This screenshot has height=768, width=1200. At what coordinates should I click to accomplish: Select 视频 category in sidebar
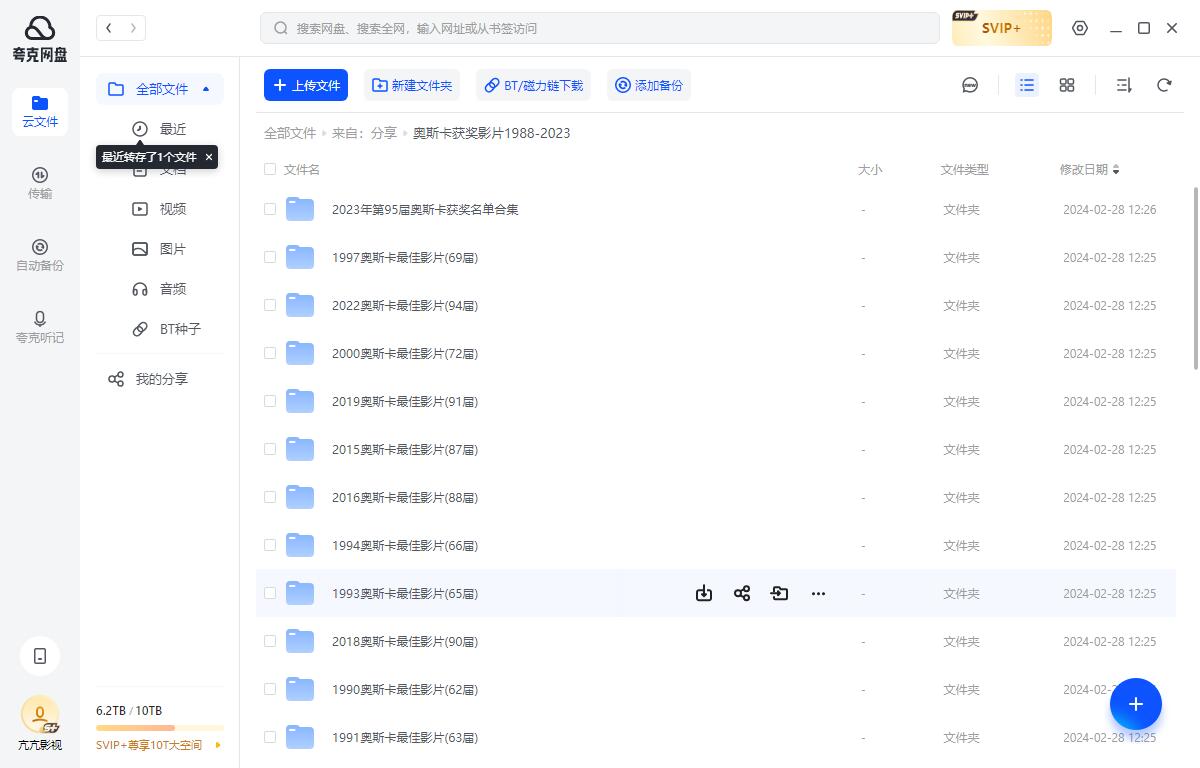click(x=172, y=208)
